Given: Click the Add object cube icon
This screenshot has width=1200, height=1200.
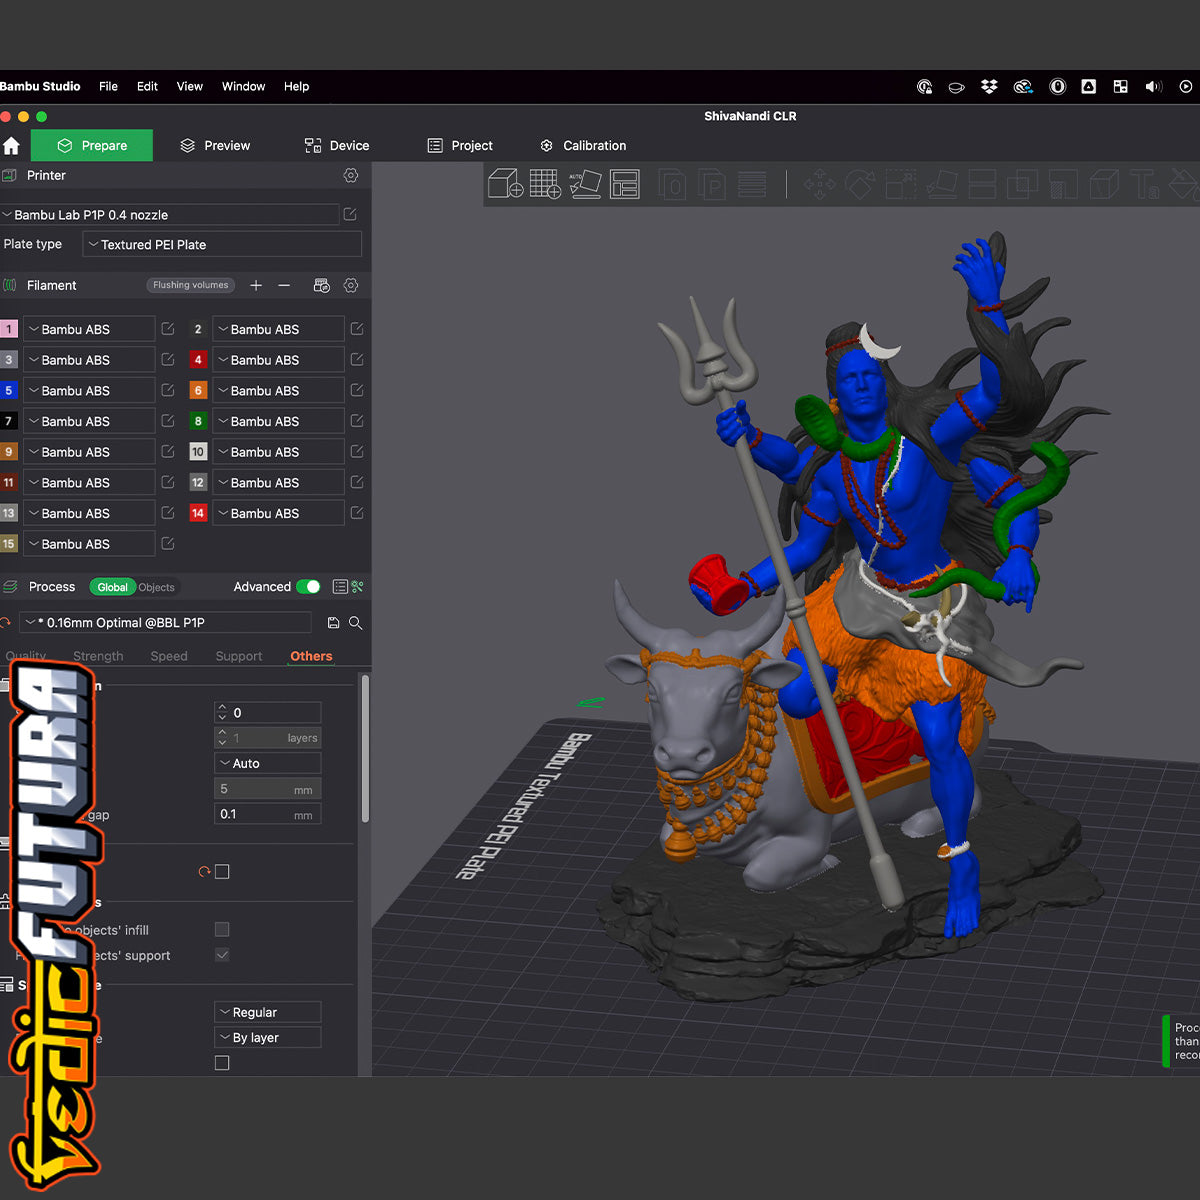Looking at the screenshot, I should (x=505, y=184).
